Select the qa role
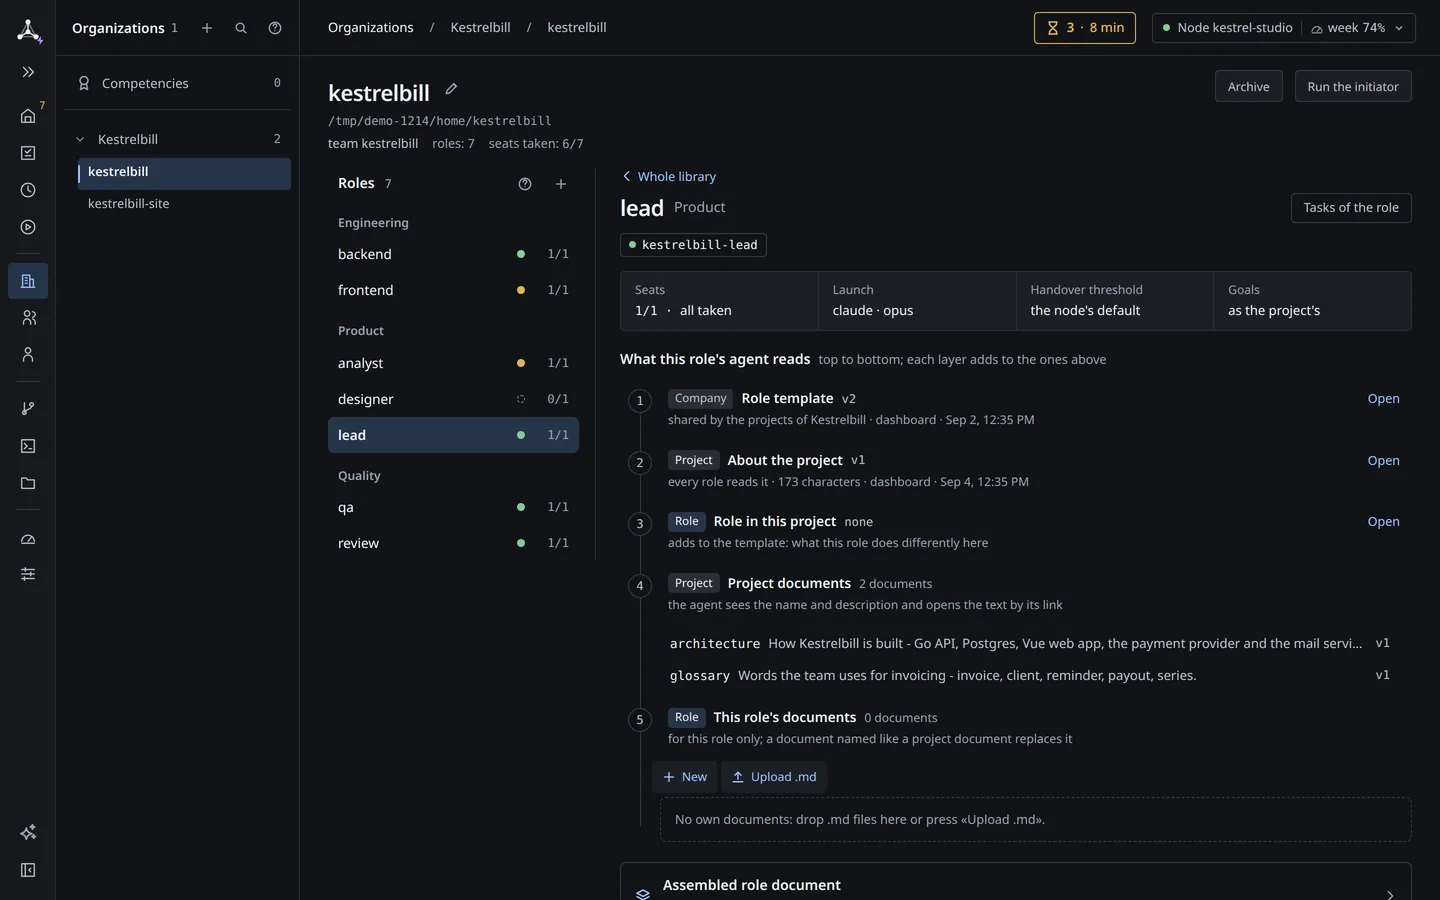The height and width of the screenshot is (900, 1440). point(453,507)
